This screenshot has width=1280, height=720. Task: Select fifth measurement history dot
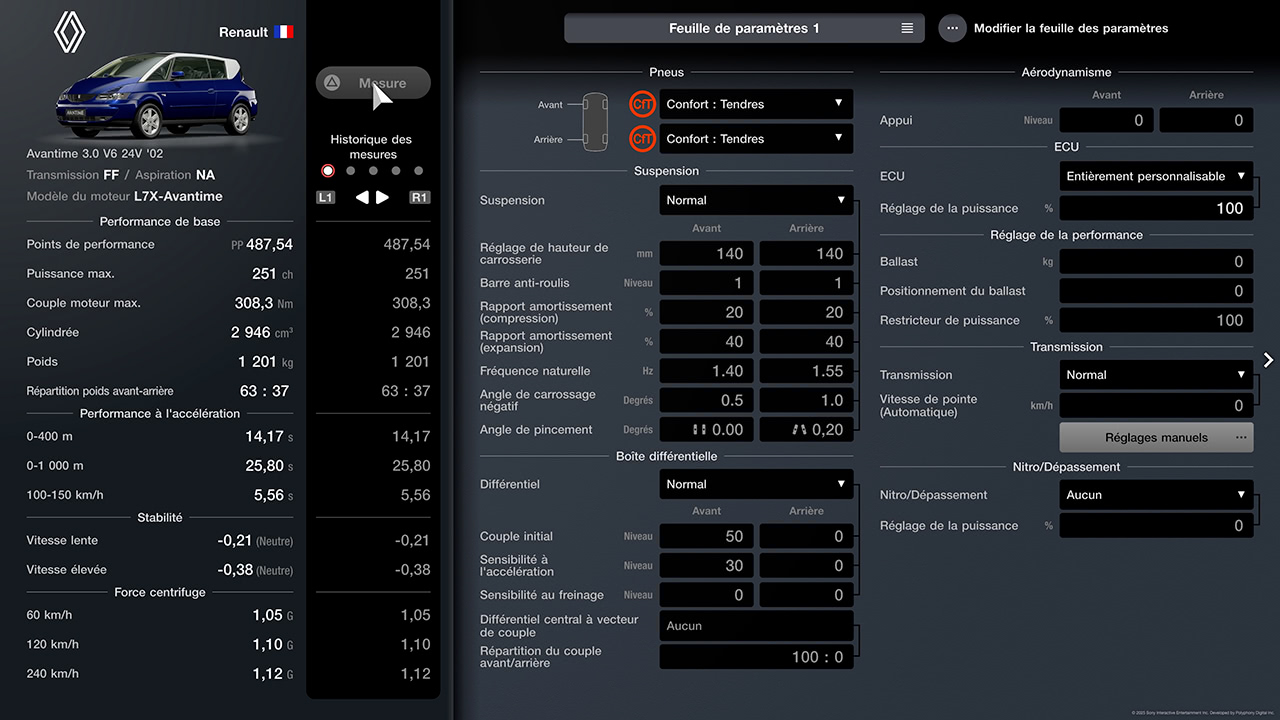(419, 171)
